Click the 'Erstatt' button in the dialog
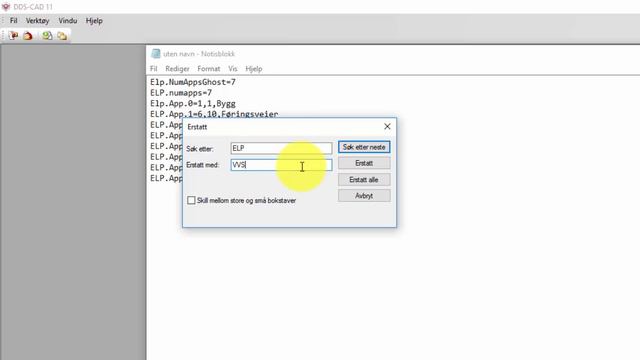 (x=364, y=163)
